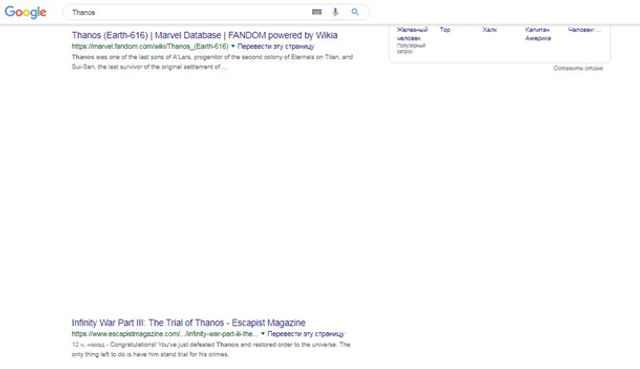The image size is (640, 369).
Task: Translate the Marvel Database page link
Action: 276,47
